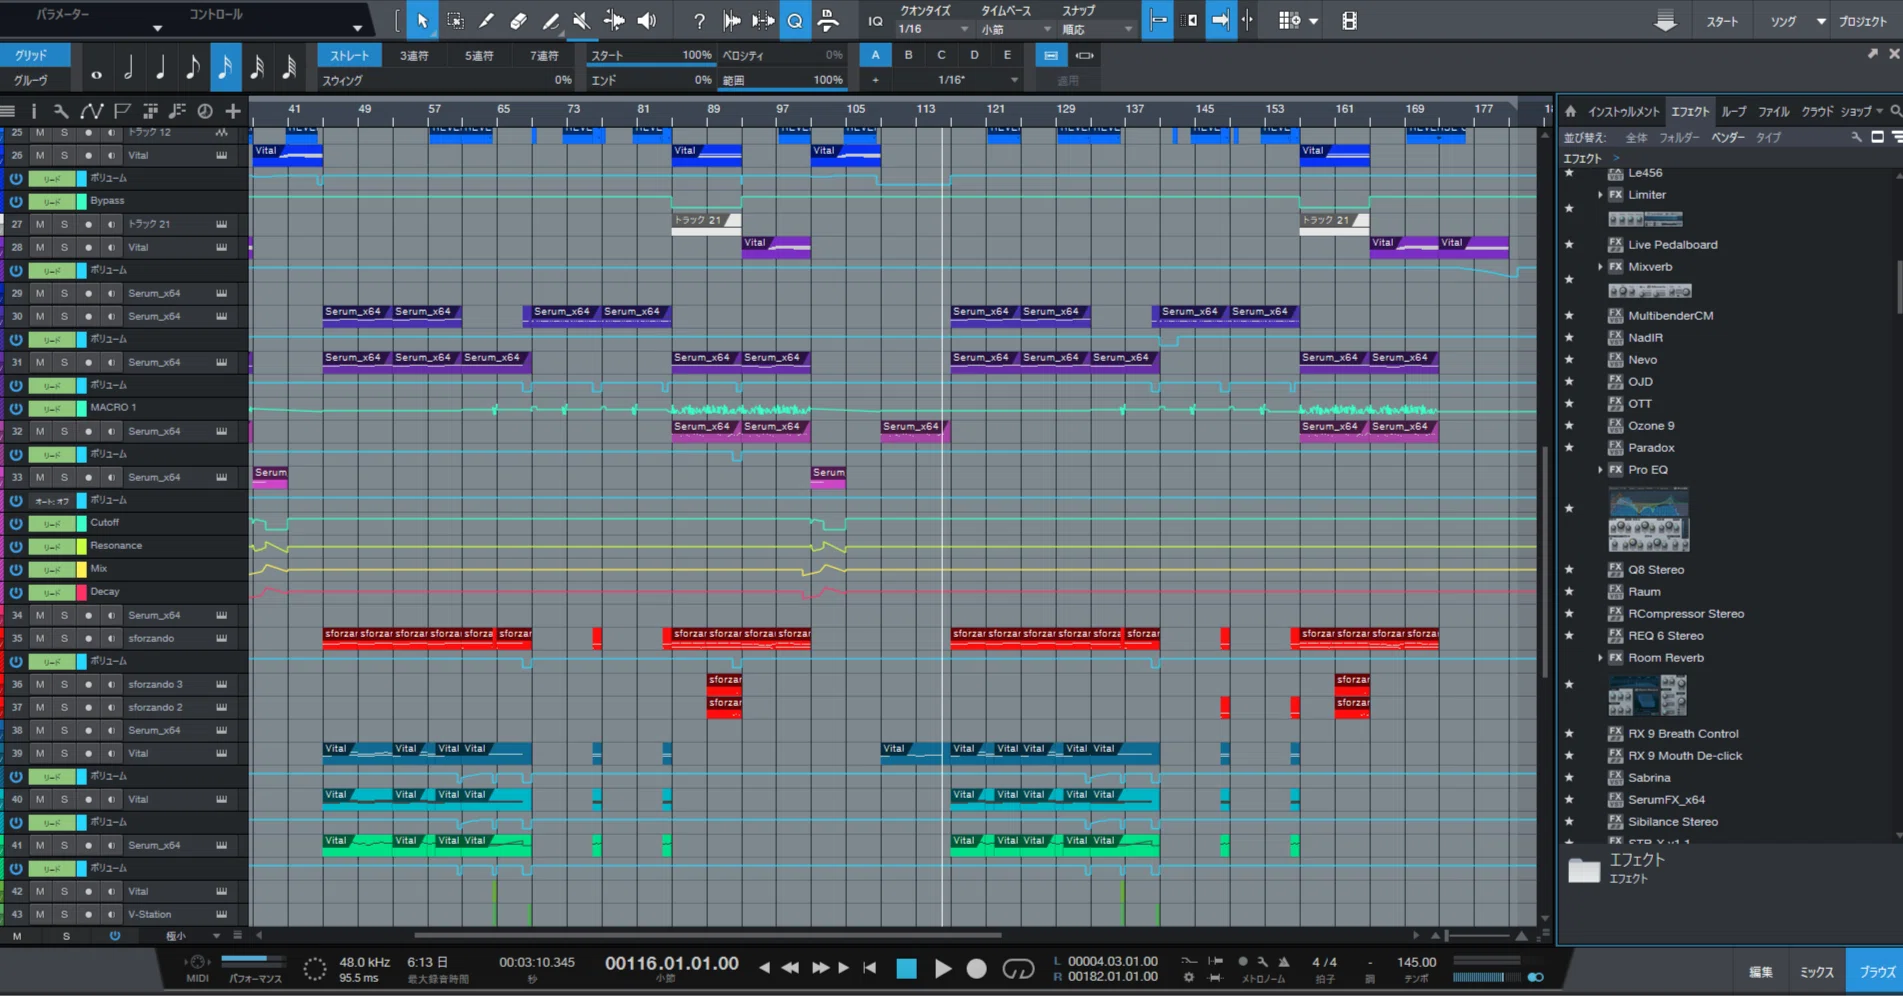Open the video player film icon
Screen dimensions: 1903x996
[1349, 21]
